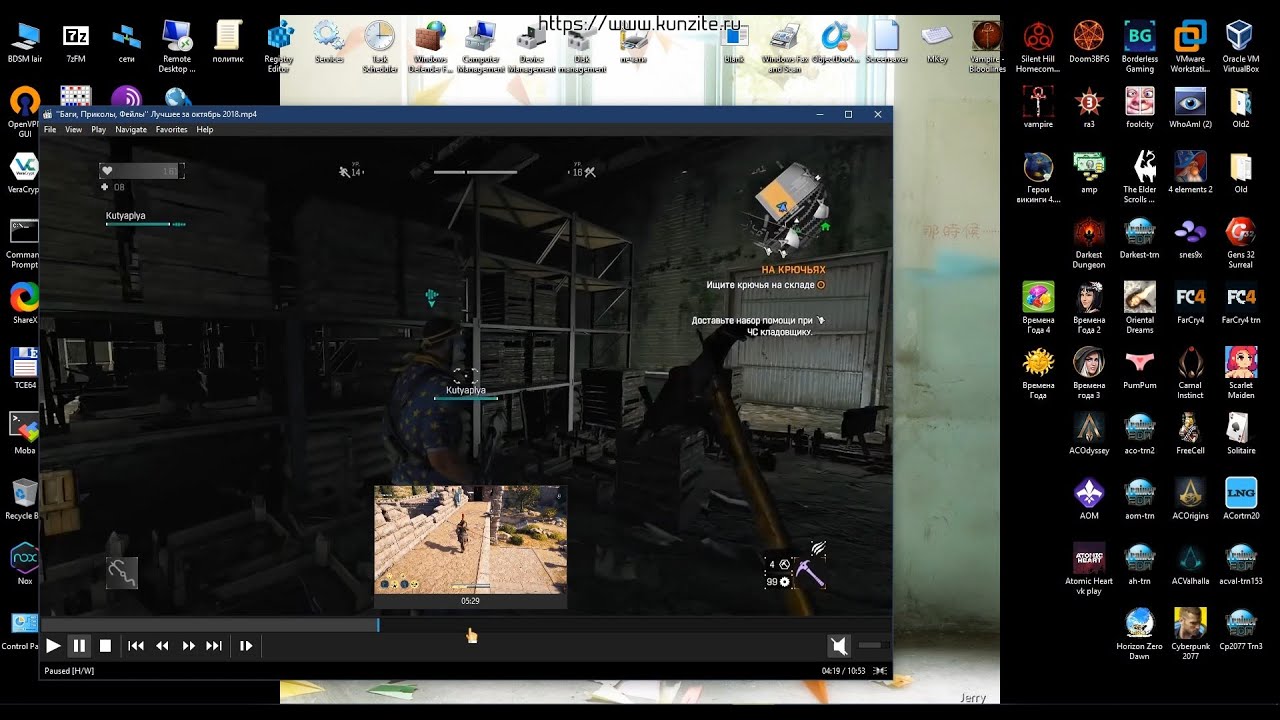Open the File menu
This screenshot has height=720, width=1280.
tap(50, 130)
